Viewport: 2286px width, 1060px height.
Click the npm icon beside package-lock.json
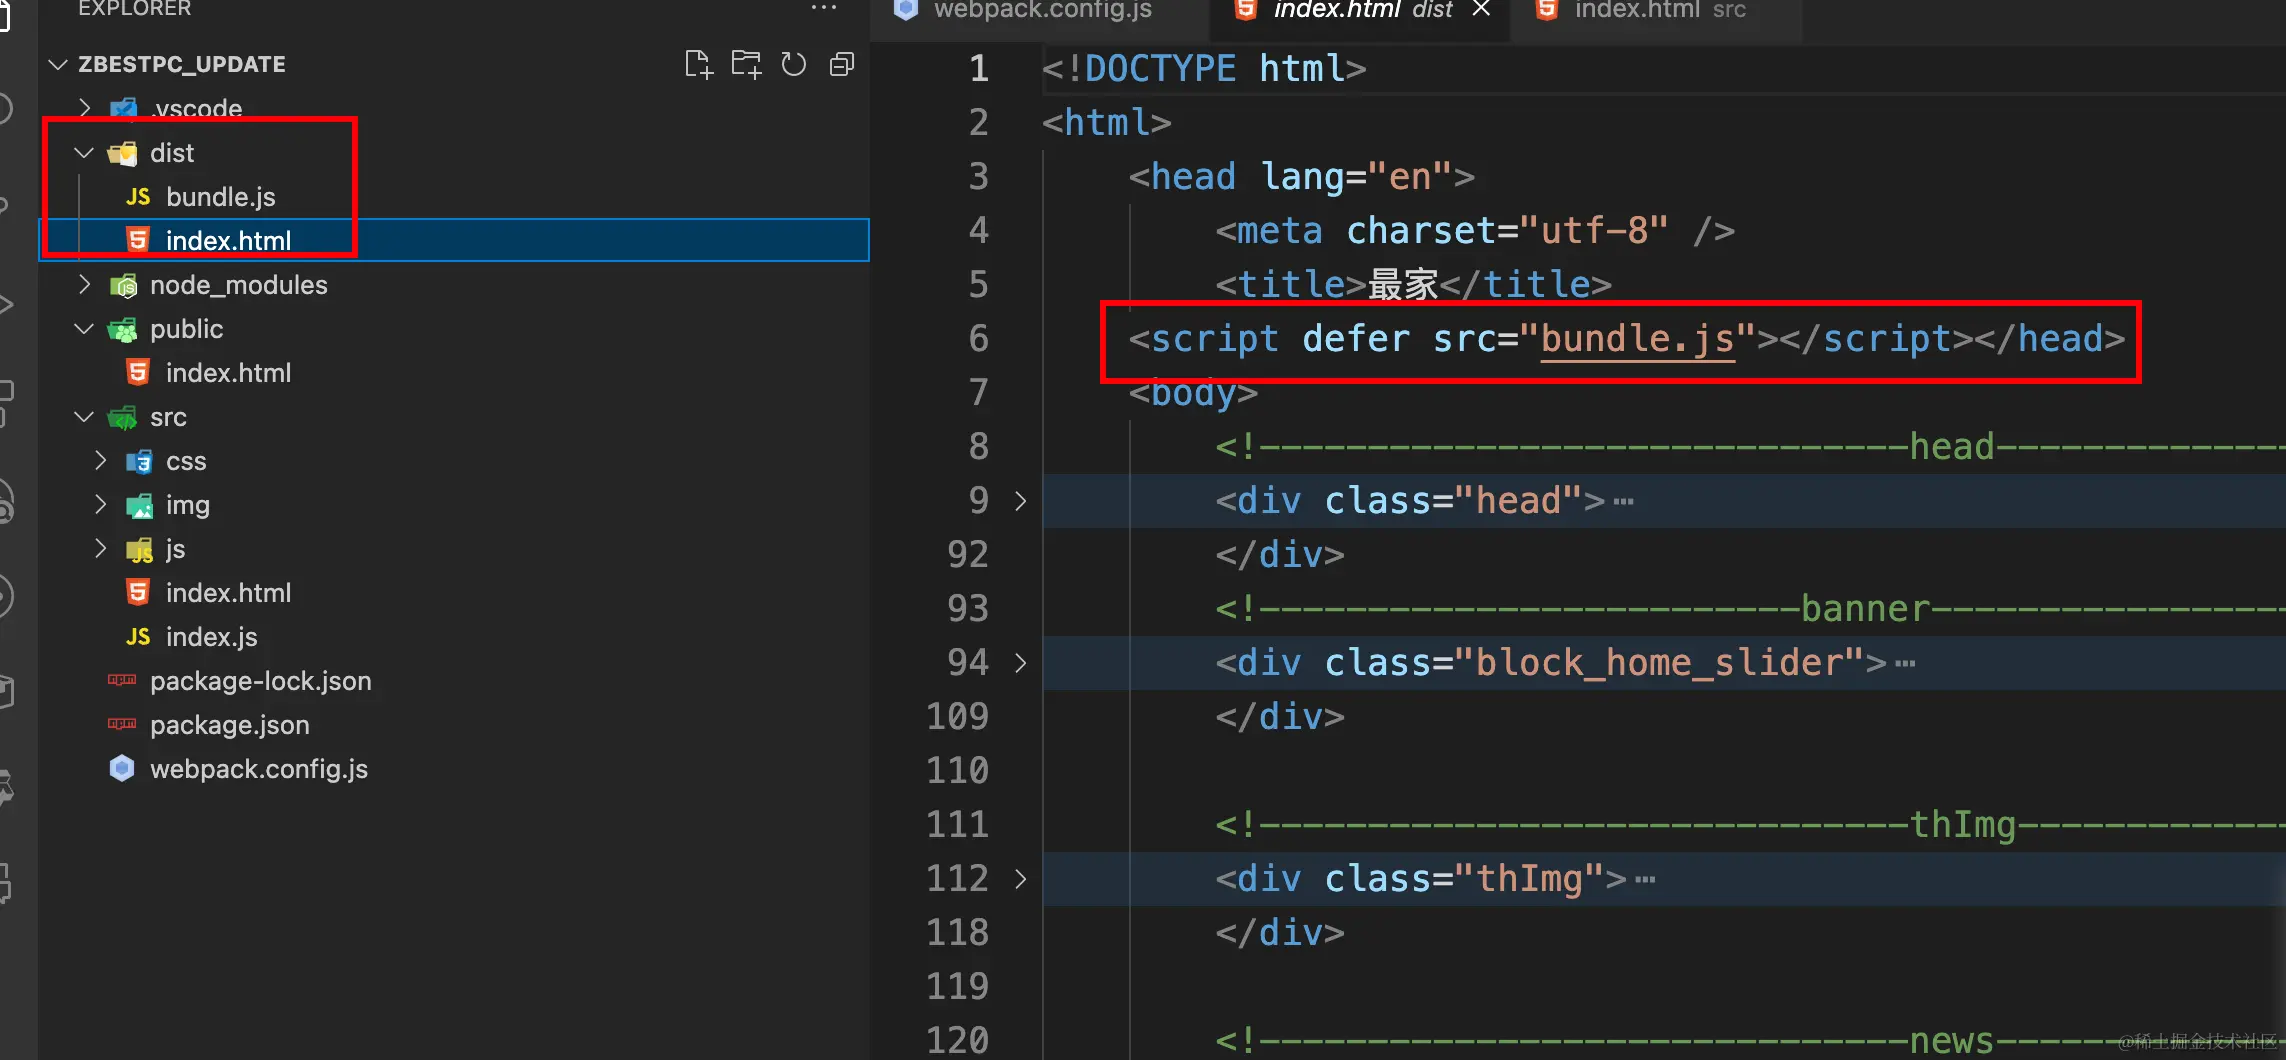pos(122,680)
